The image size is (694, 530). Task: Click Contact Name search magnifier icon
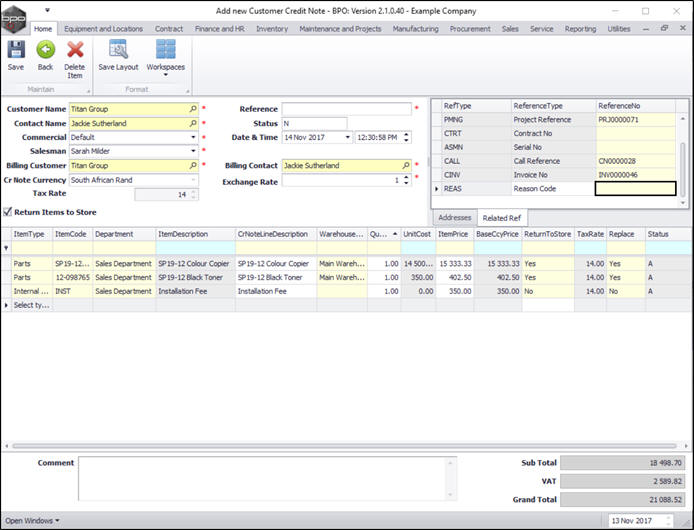pos(193,124)
